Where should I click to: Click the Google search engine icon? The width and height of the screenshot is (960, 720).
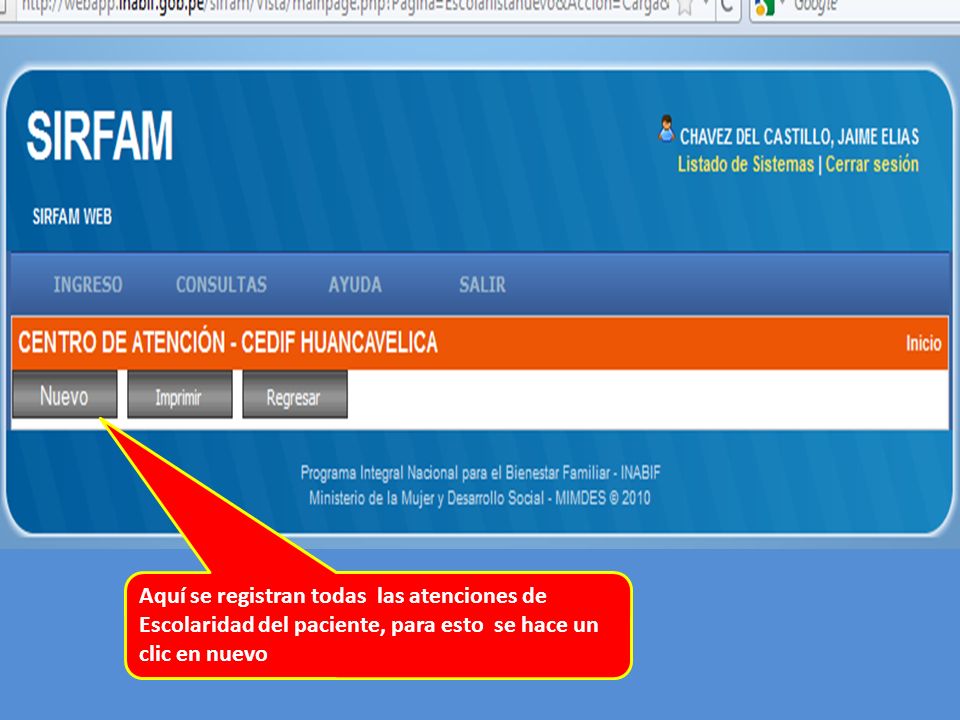tap(765, 7)
